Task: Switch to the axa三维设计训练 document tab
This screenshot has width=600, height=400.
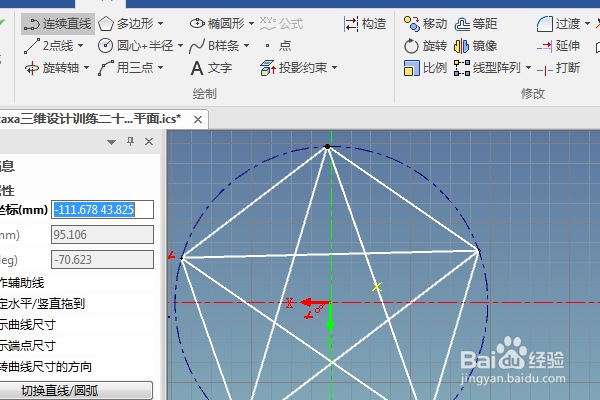Action: (x=90, y=119)
